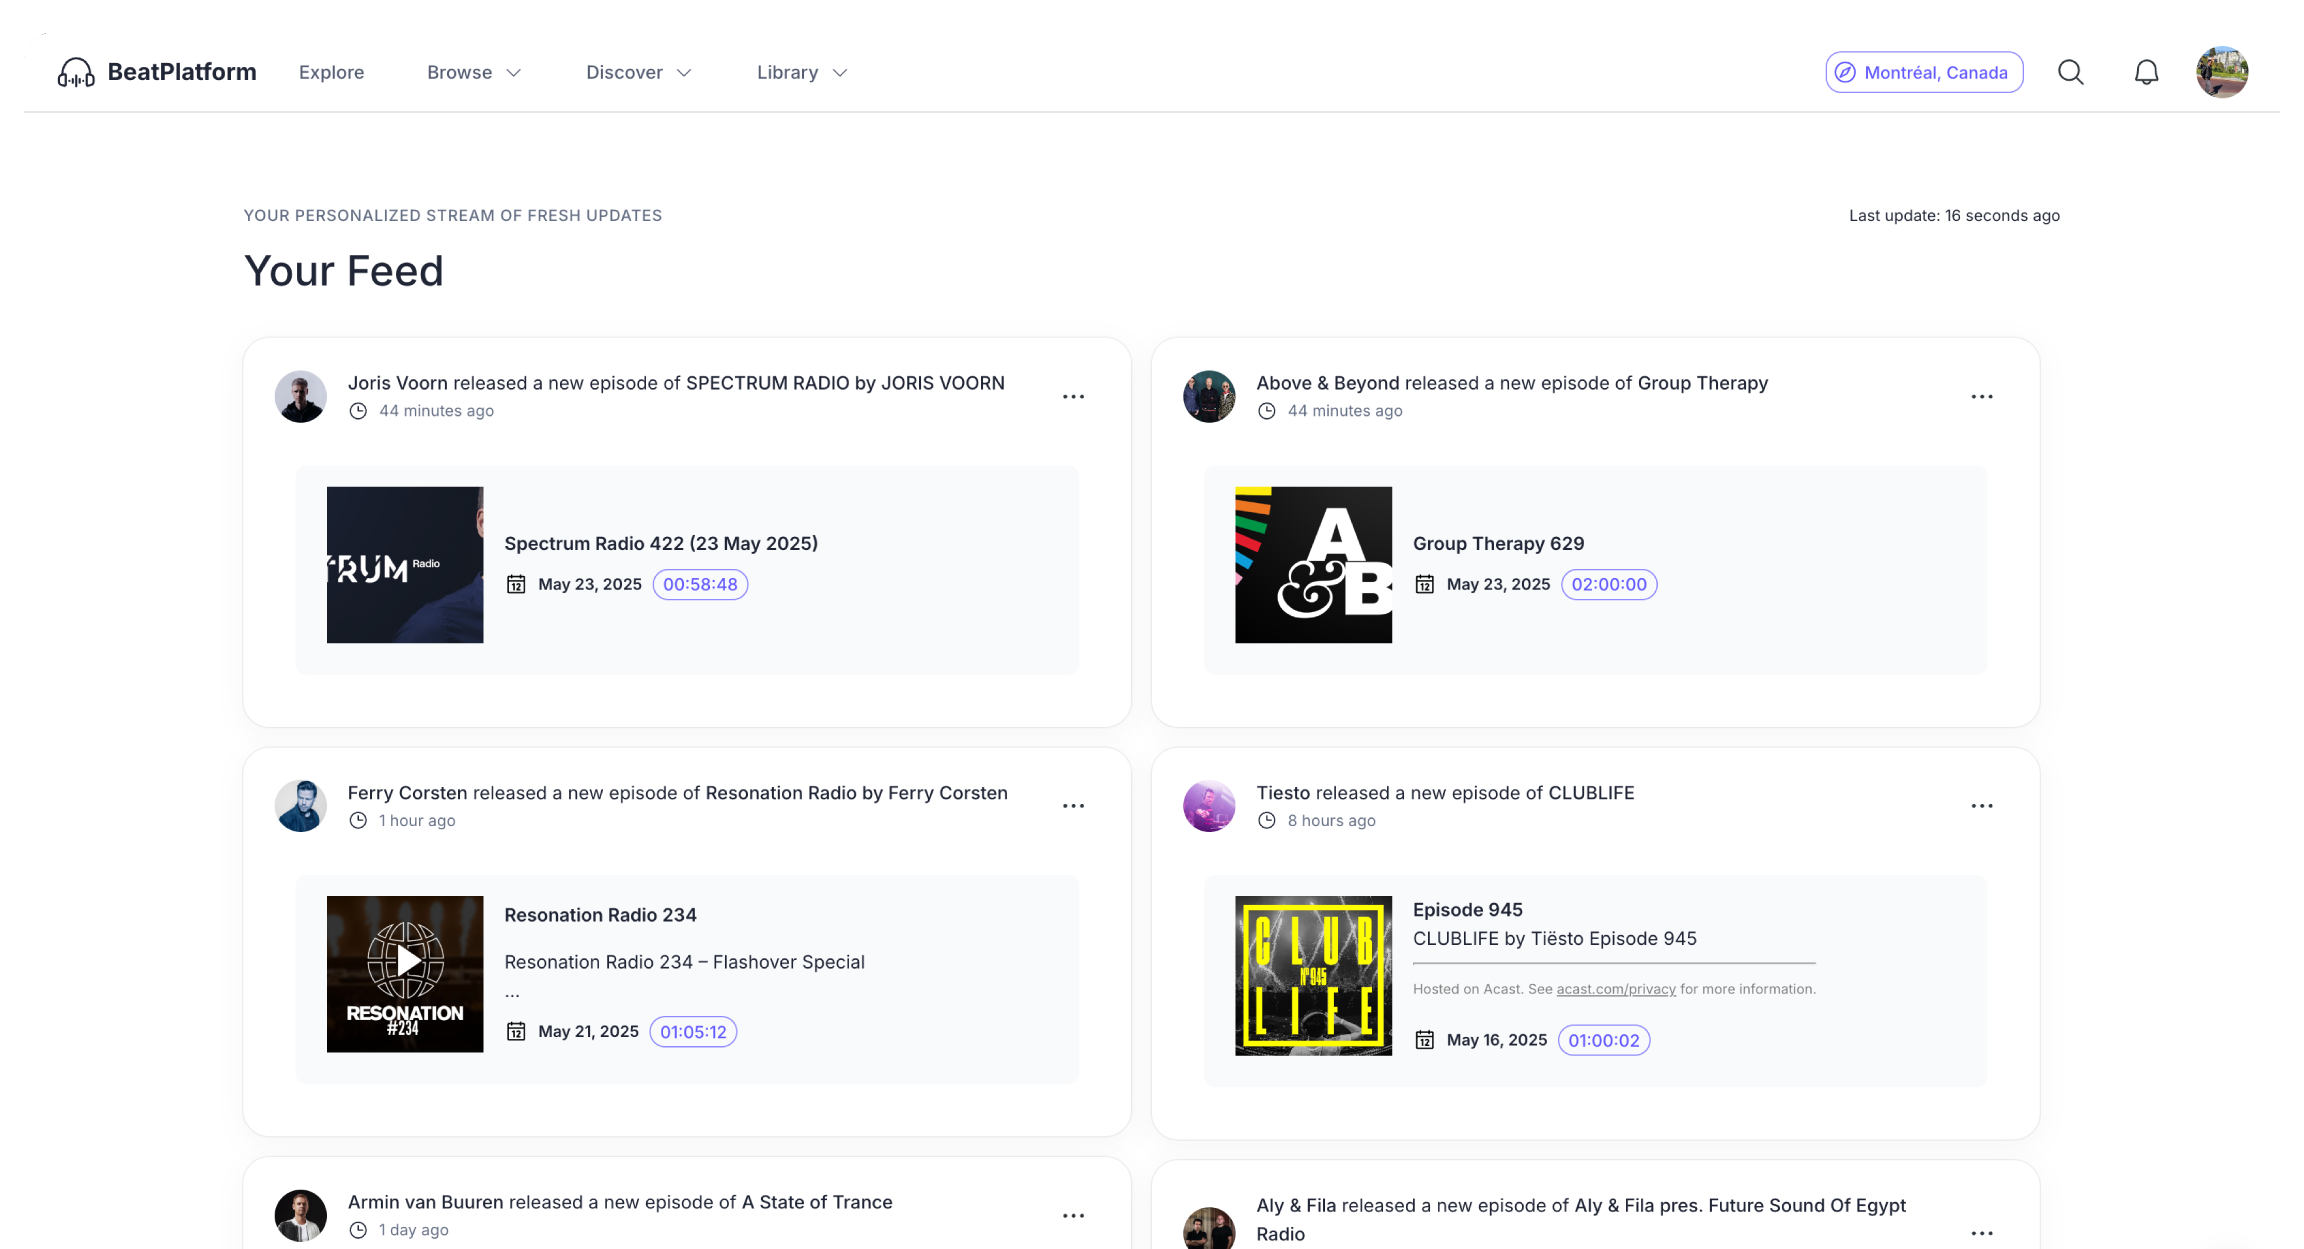Open more options for Ferry Corsten post
2304x1249 pixels.
(x=1073, y=806)
